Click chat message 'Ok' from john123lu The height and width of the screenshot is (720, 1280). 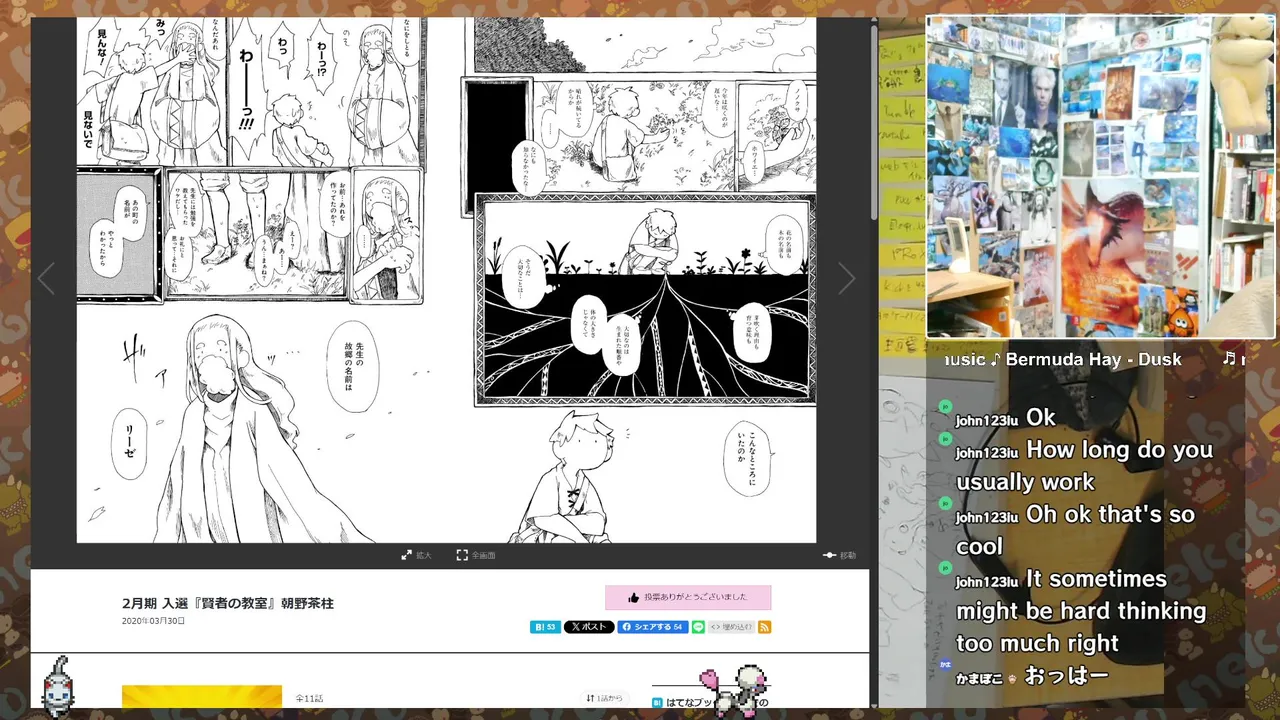pos(1041,418)
